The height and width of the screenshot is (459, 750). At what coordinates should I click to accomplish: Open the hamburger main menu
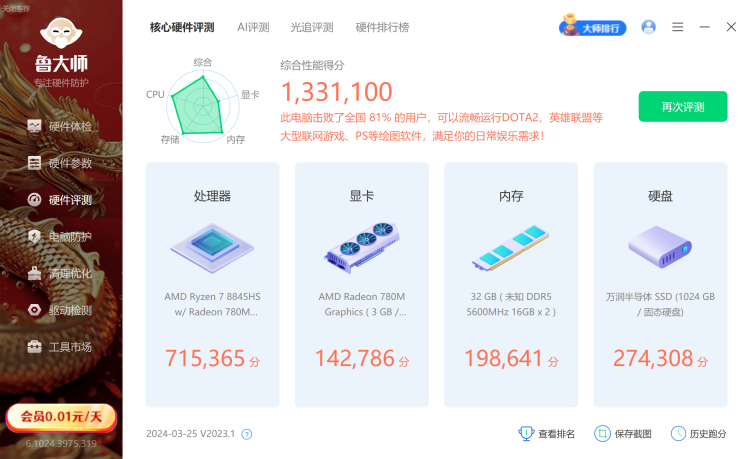[x=677, y=27]
